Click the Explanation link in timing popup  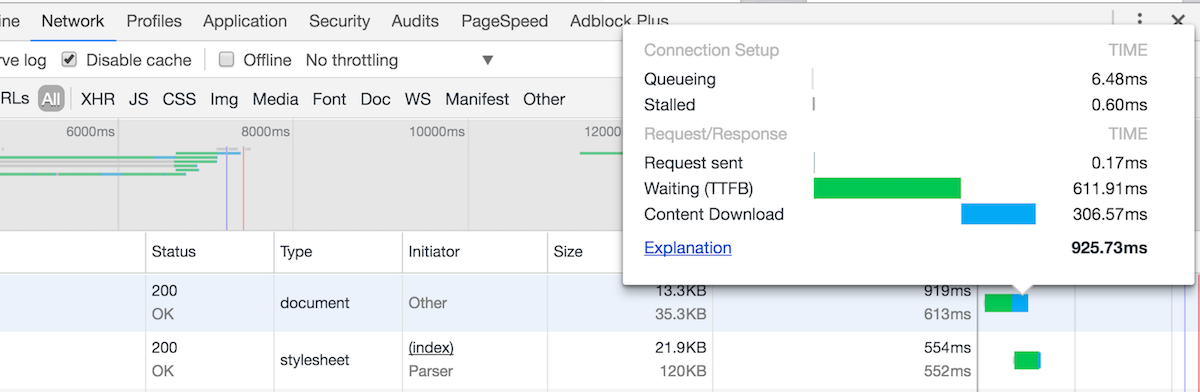(x=688, y=248)
